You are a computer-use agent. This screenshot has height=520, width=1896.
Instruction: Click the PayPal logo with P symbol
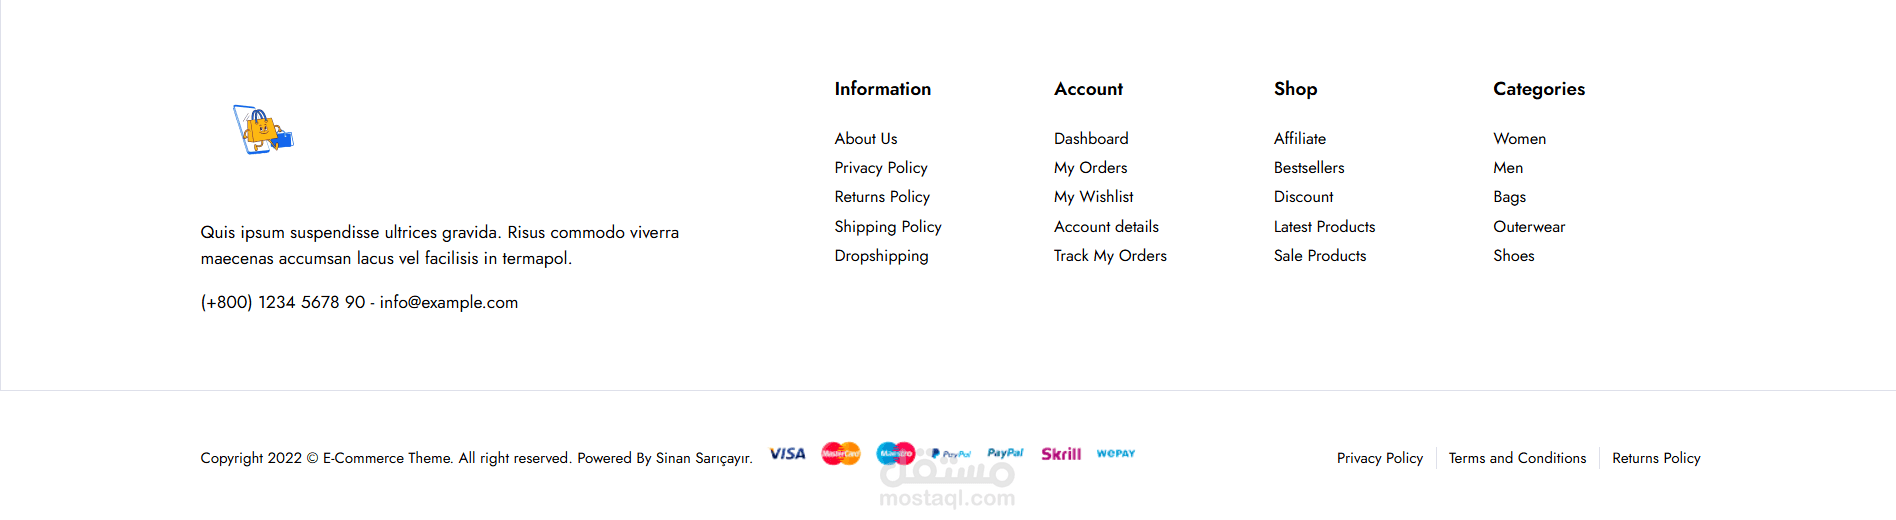tap(951, 454)
